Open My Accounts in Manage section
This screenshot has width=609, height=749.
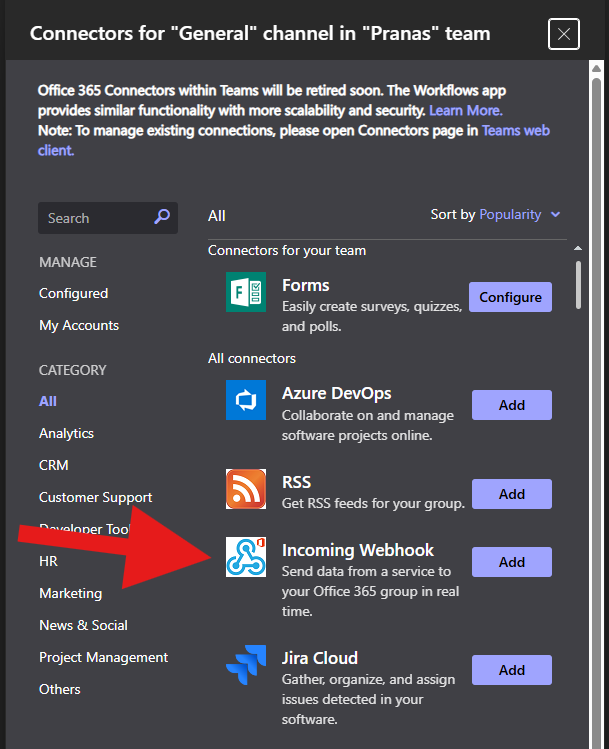[x=79, y=325]
